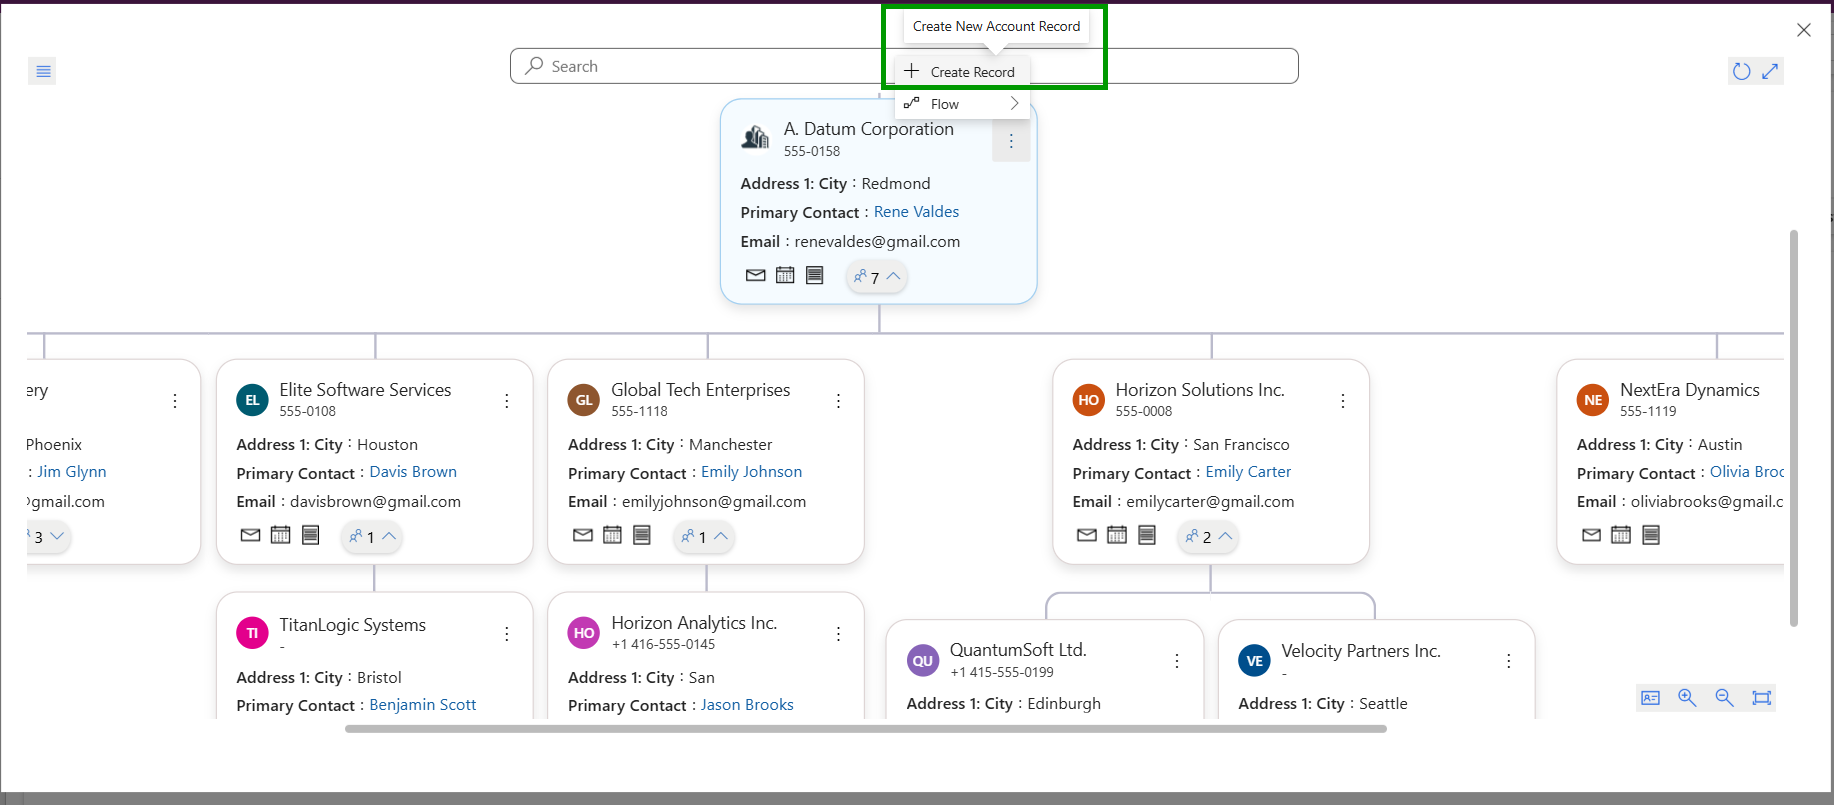Select Velocity Partners Inc. card title
Viewport: 1834px width, 805px height.
(1361, 651)
